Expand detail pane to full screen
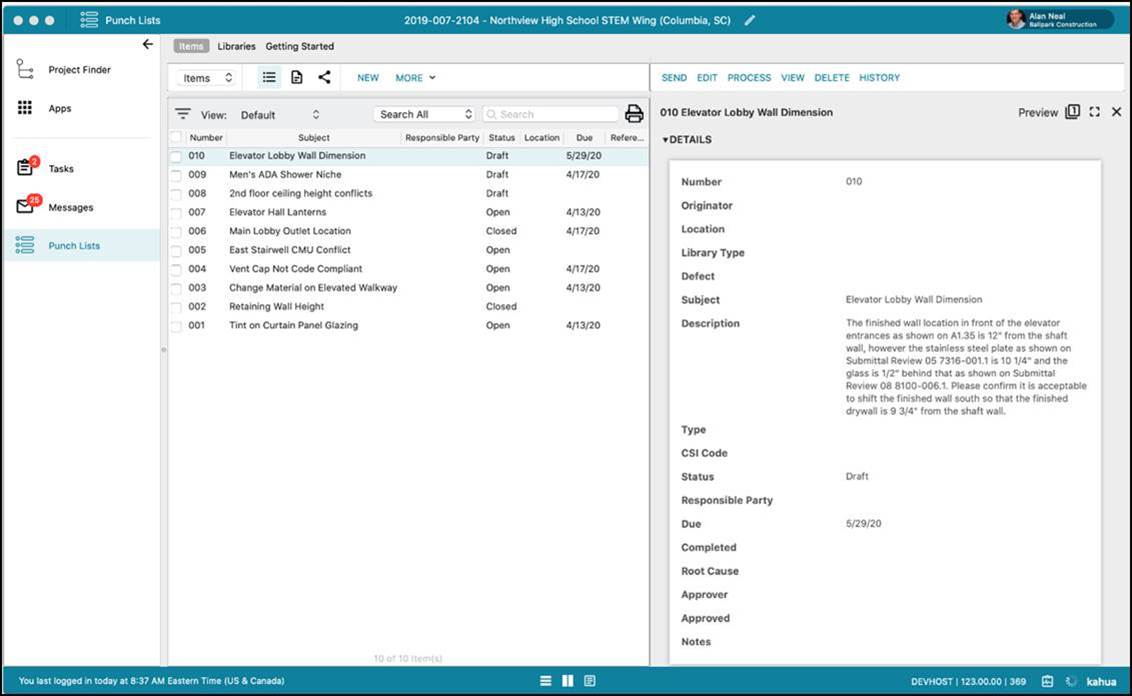 [1094, 112]
